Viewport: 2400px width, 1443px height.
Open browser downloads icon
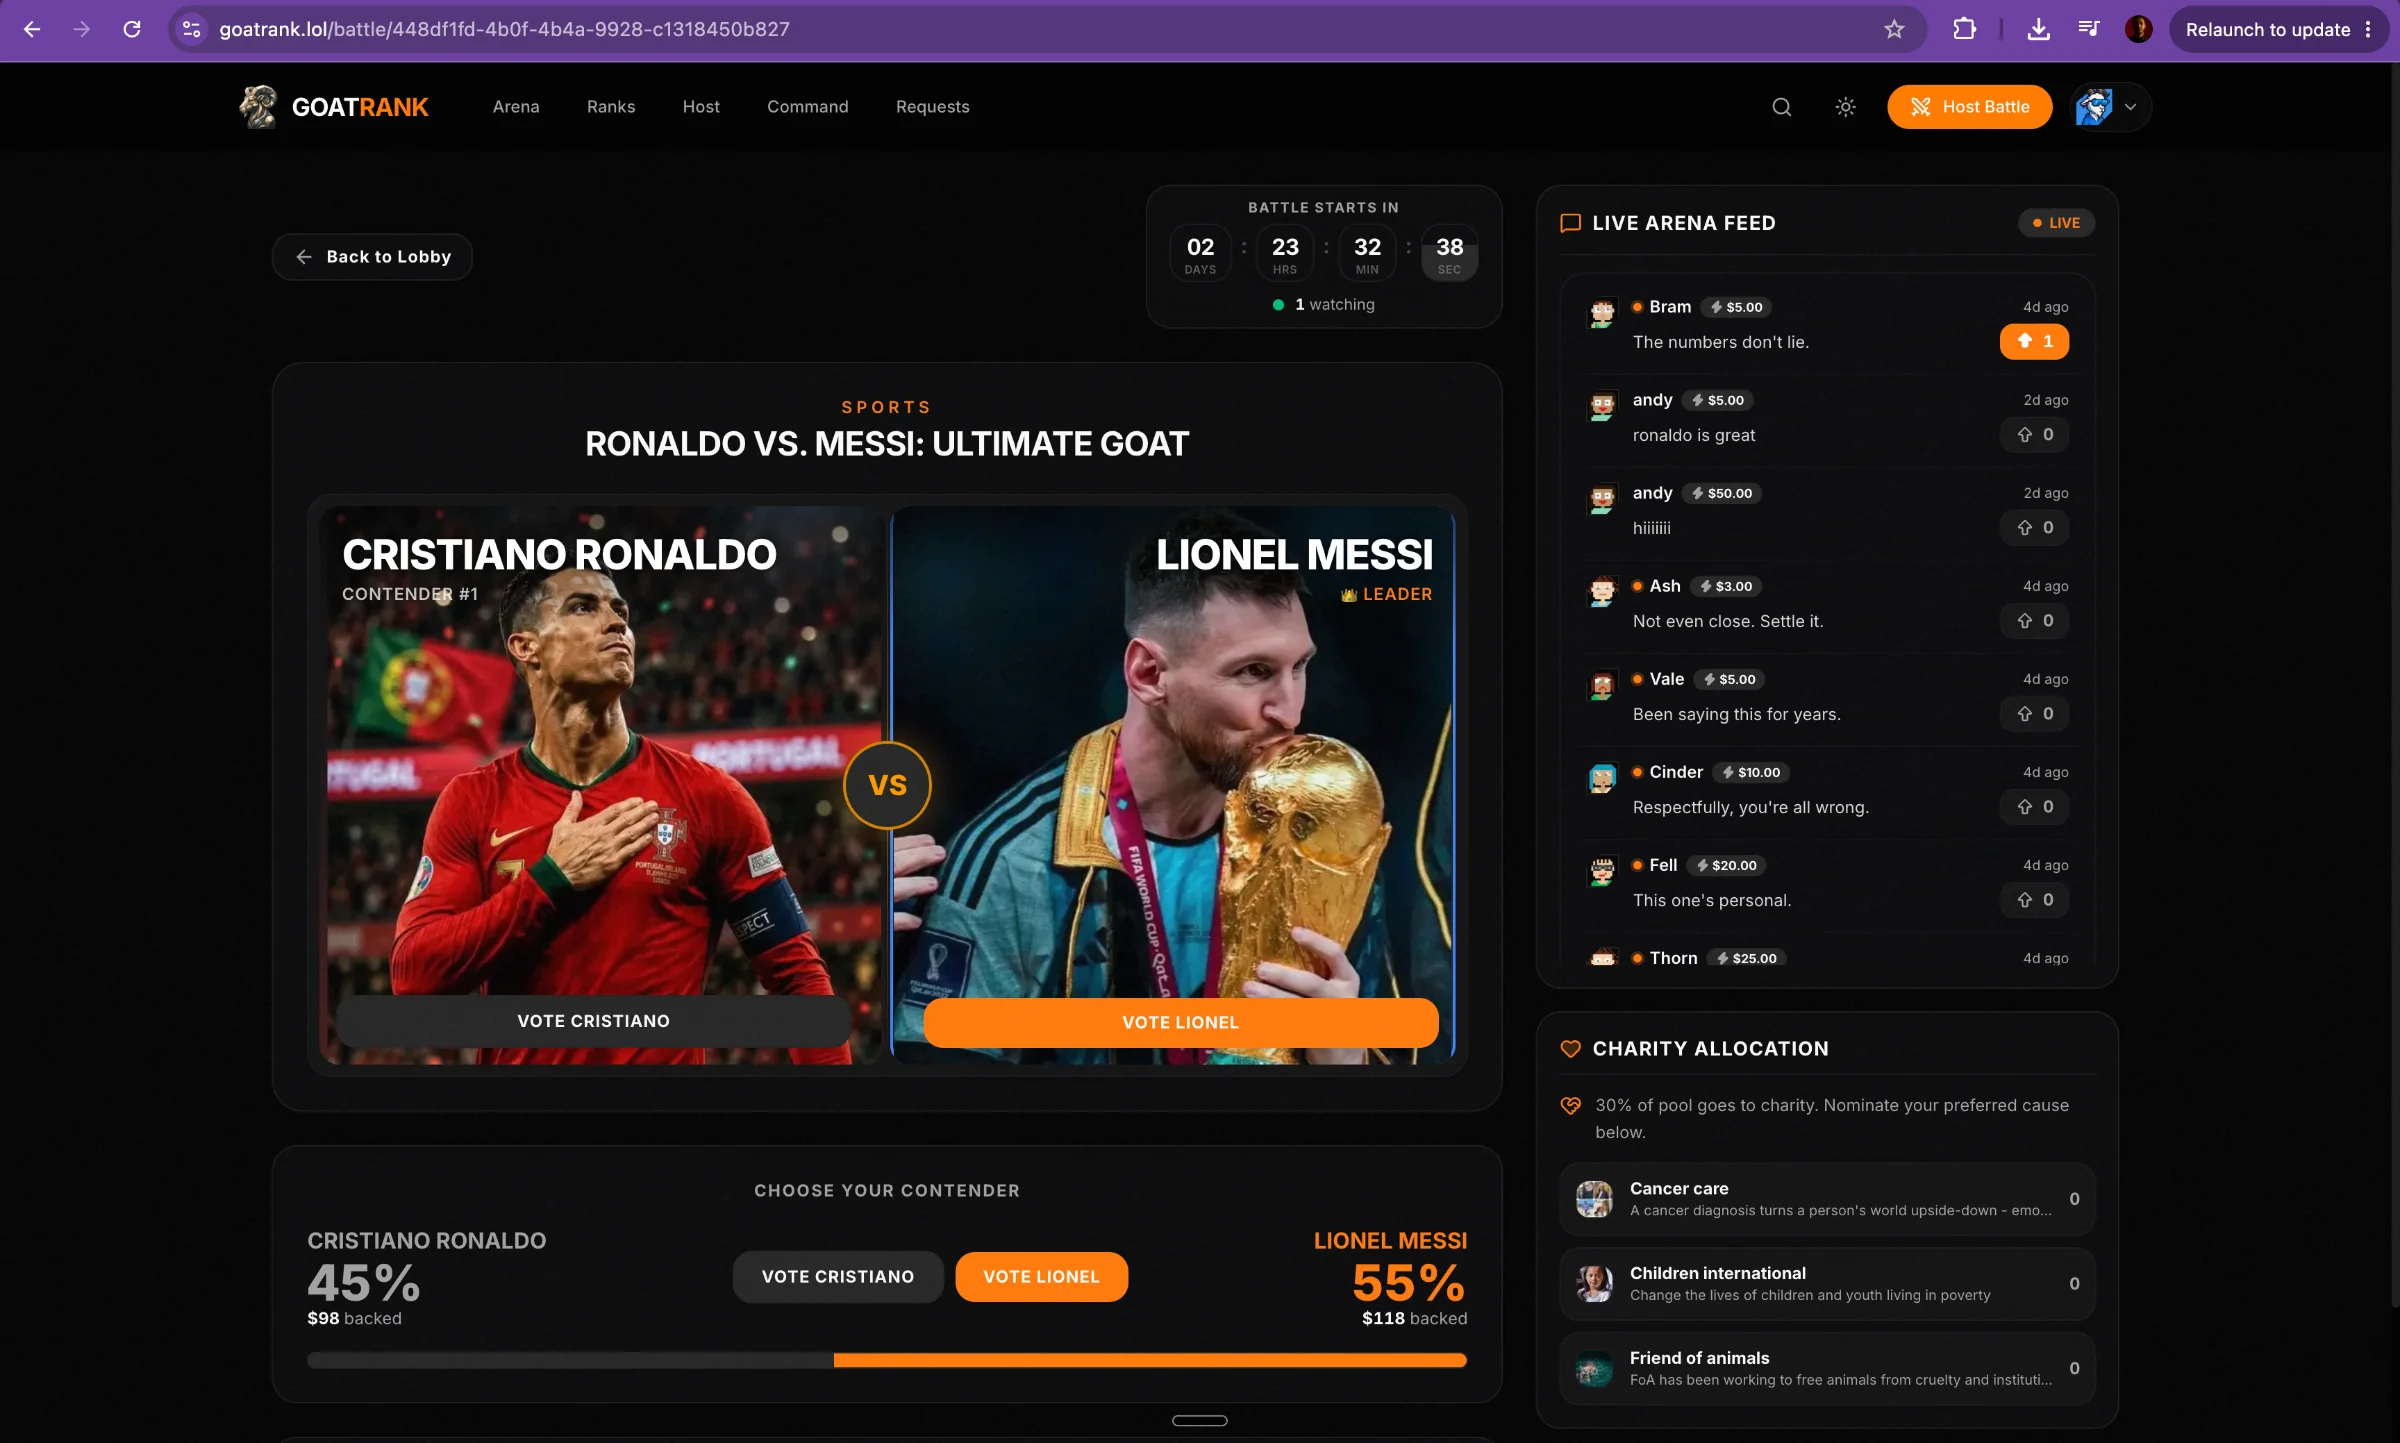tap(2038, 29)
